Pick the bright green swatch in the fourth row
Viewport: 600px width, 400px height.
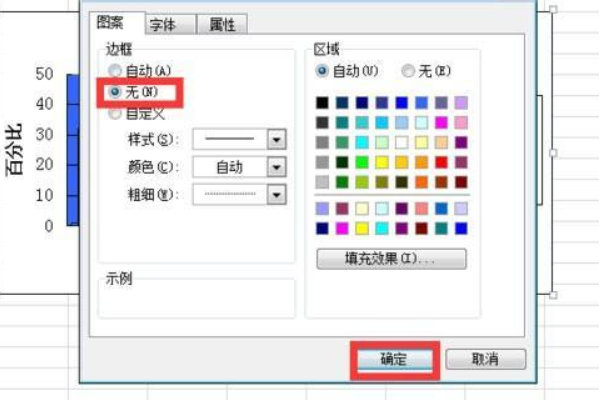pos(362,162)
